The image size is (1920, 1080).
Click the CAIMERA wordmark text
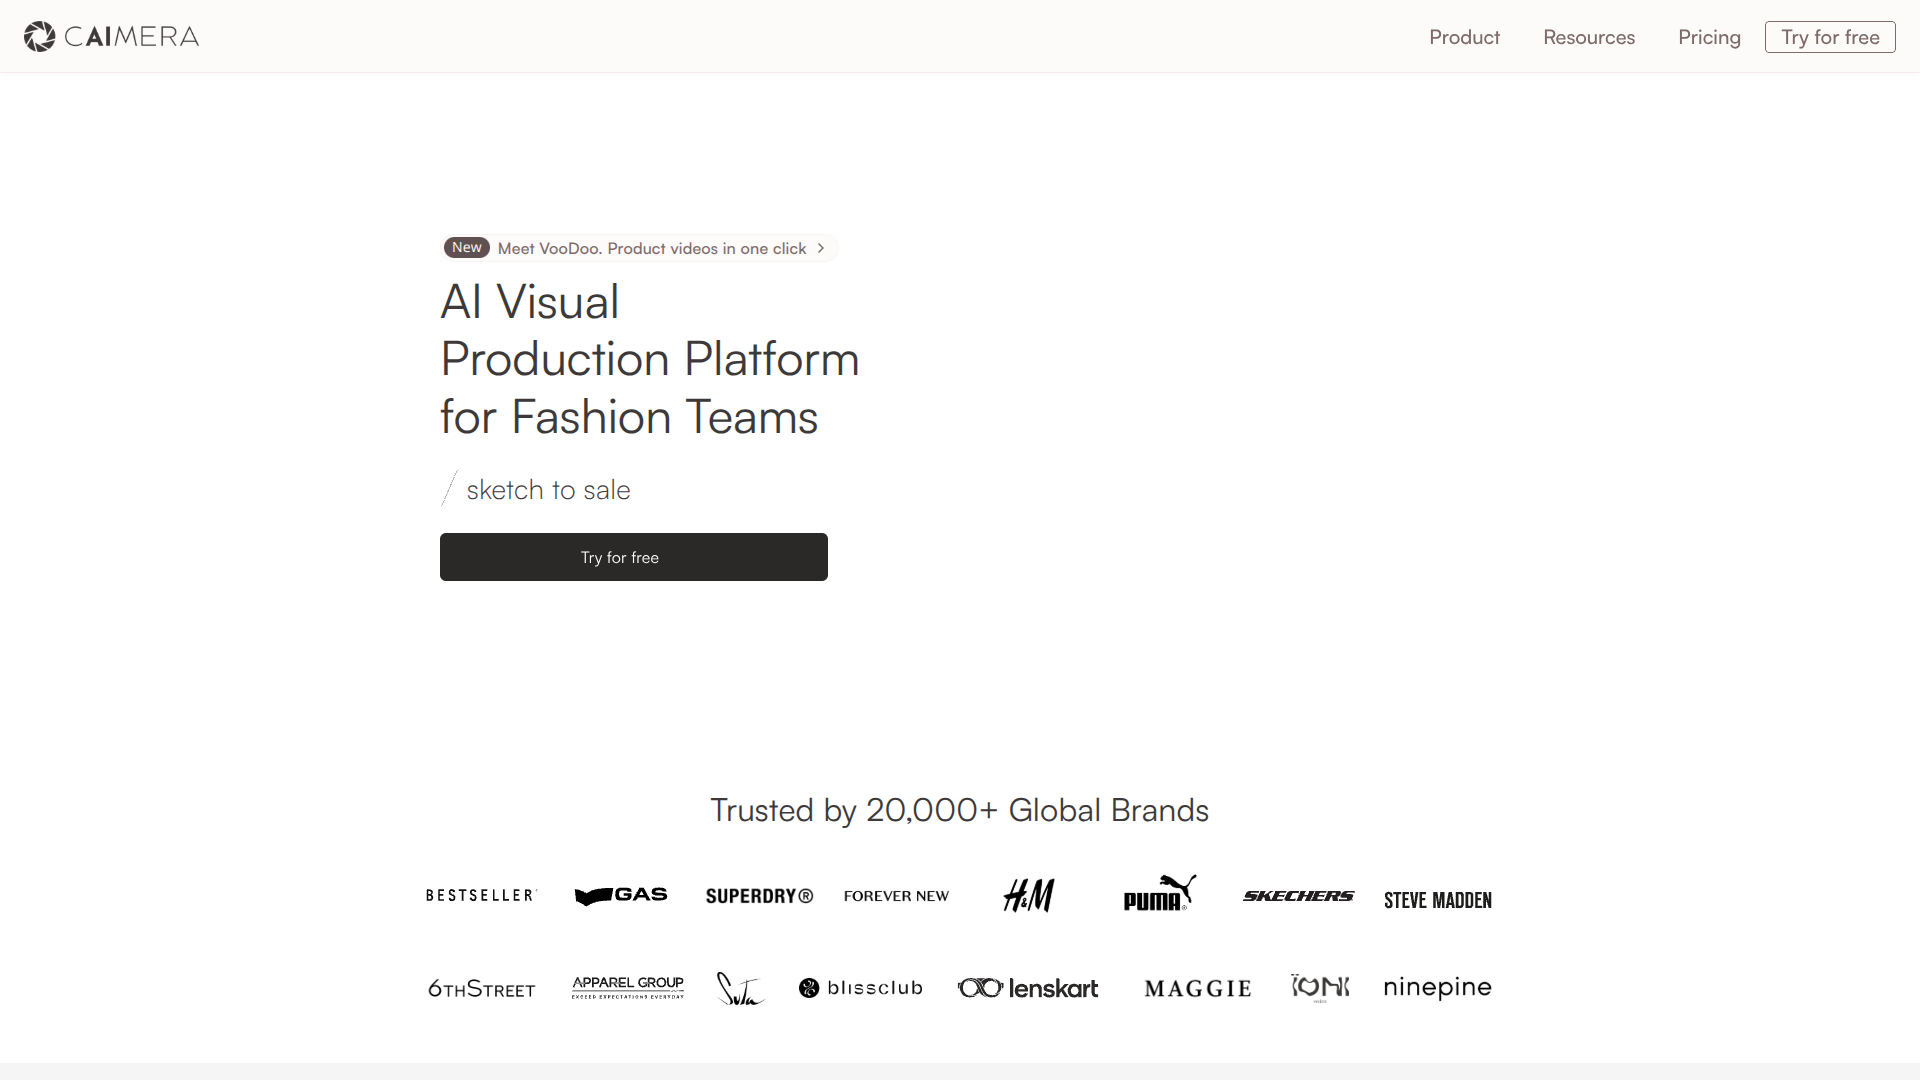(x=132, y=37)
